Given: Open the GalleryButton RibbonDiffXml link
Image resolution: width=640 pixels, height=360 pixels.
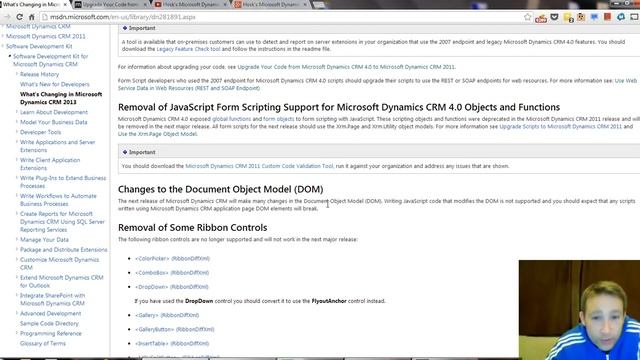Looking at the screenshot, I should (x=175, y=329).
